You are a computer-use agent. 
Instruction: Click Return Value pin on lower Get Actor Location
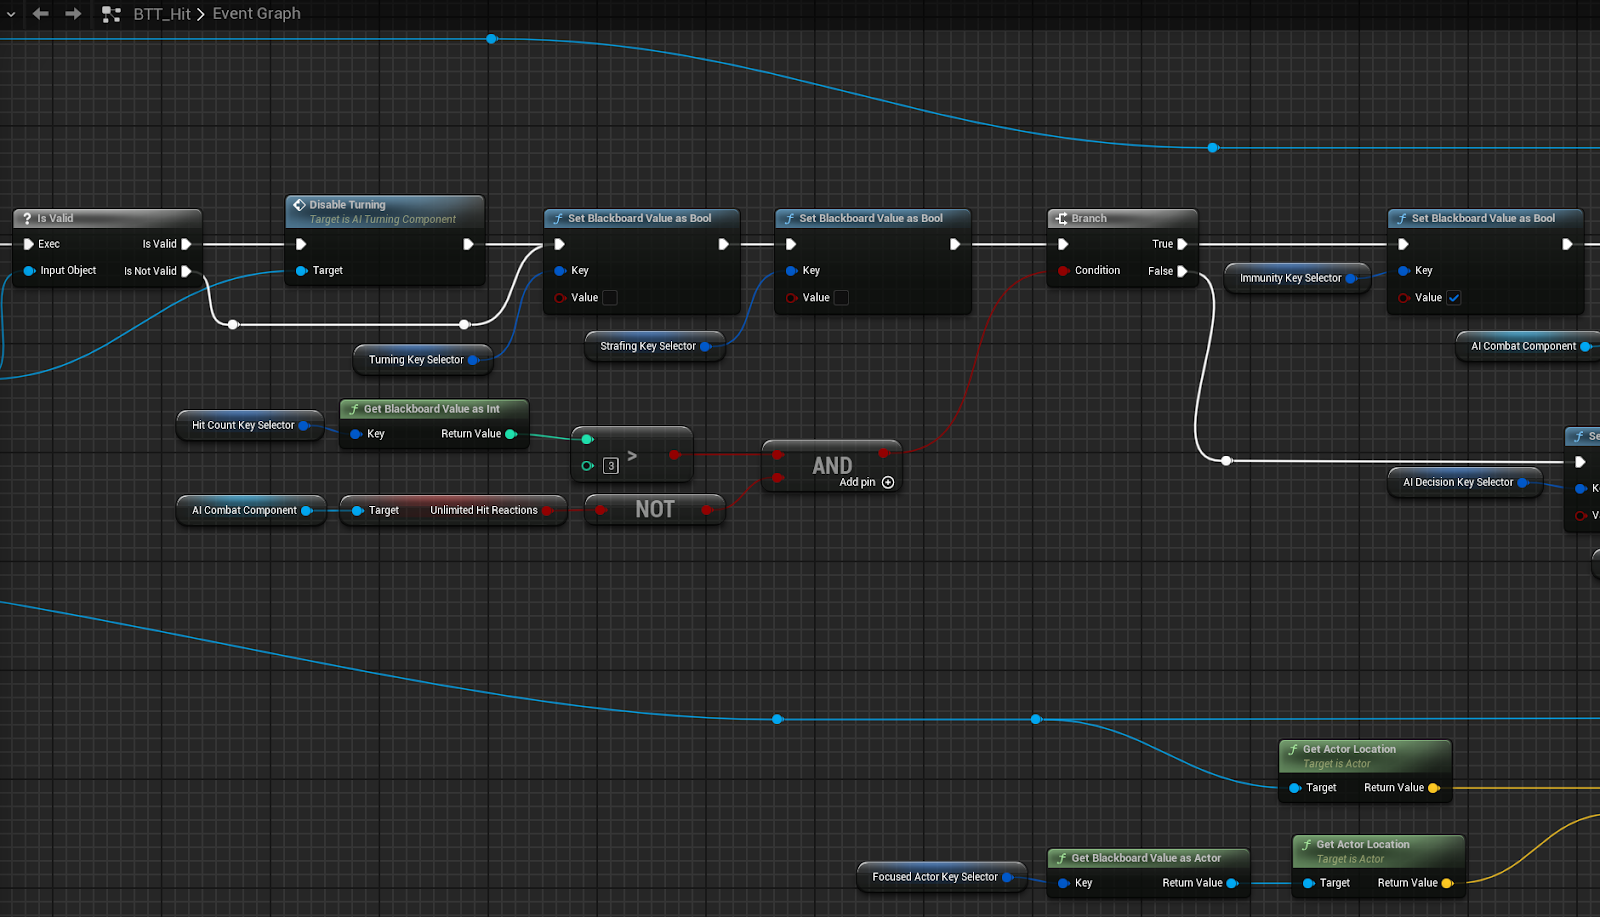coord(1448,883)
